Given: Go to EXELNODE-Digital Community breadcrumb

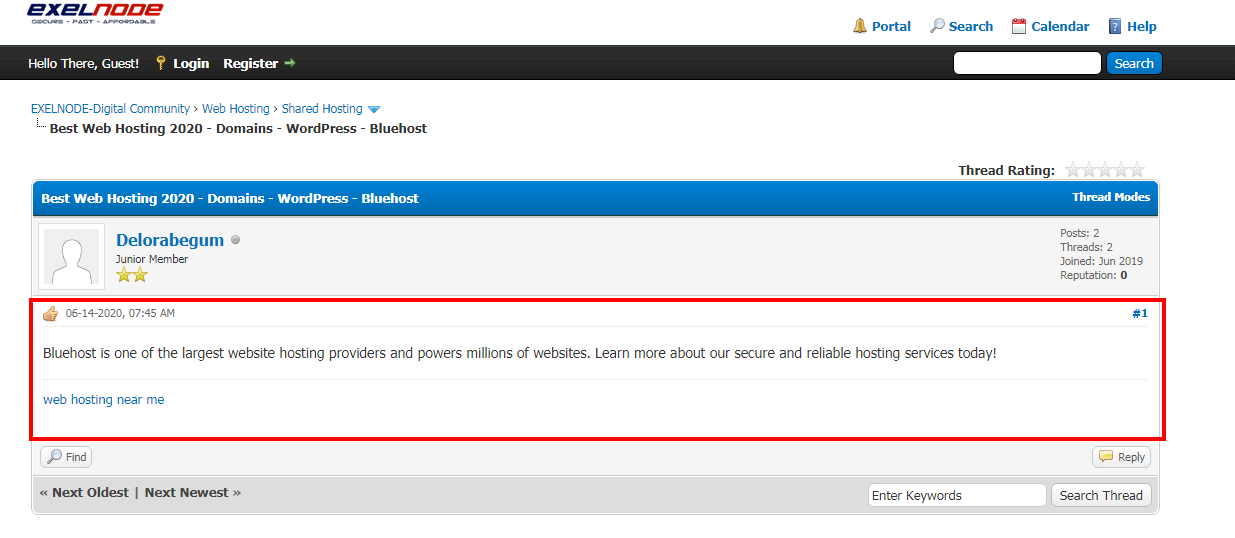Looking at the screenshot, I should point(110,108).
